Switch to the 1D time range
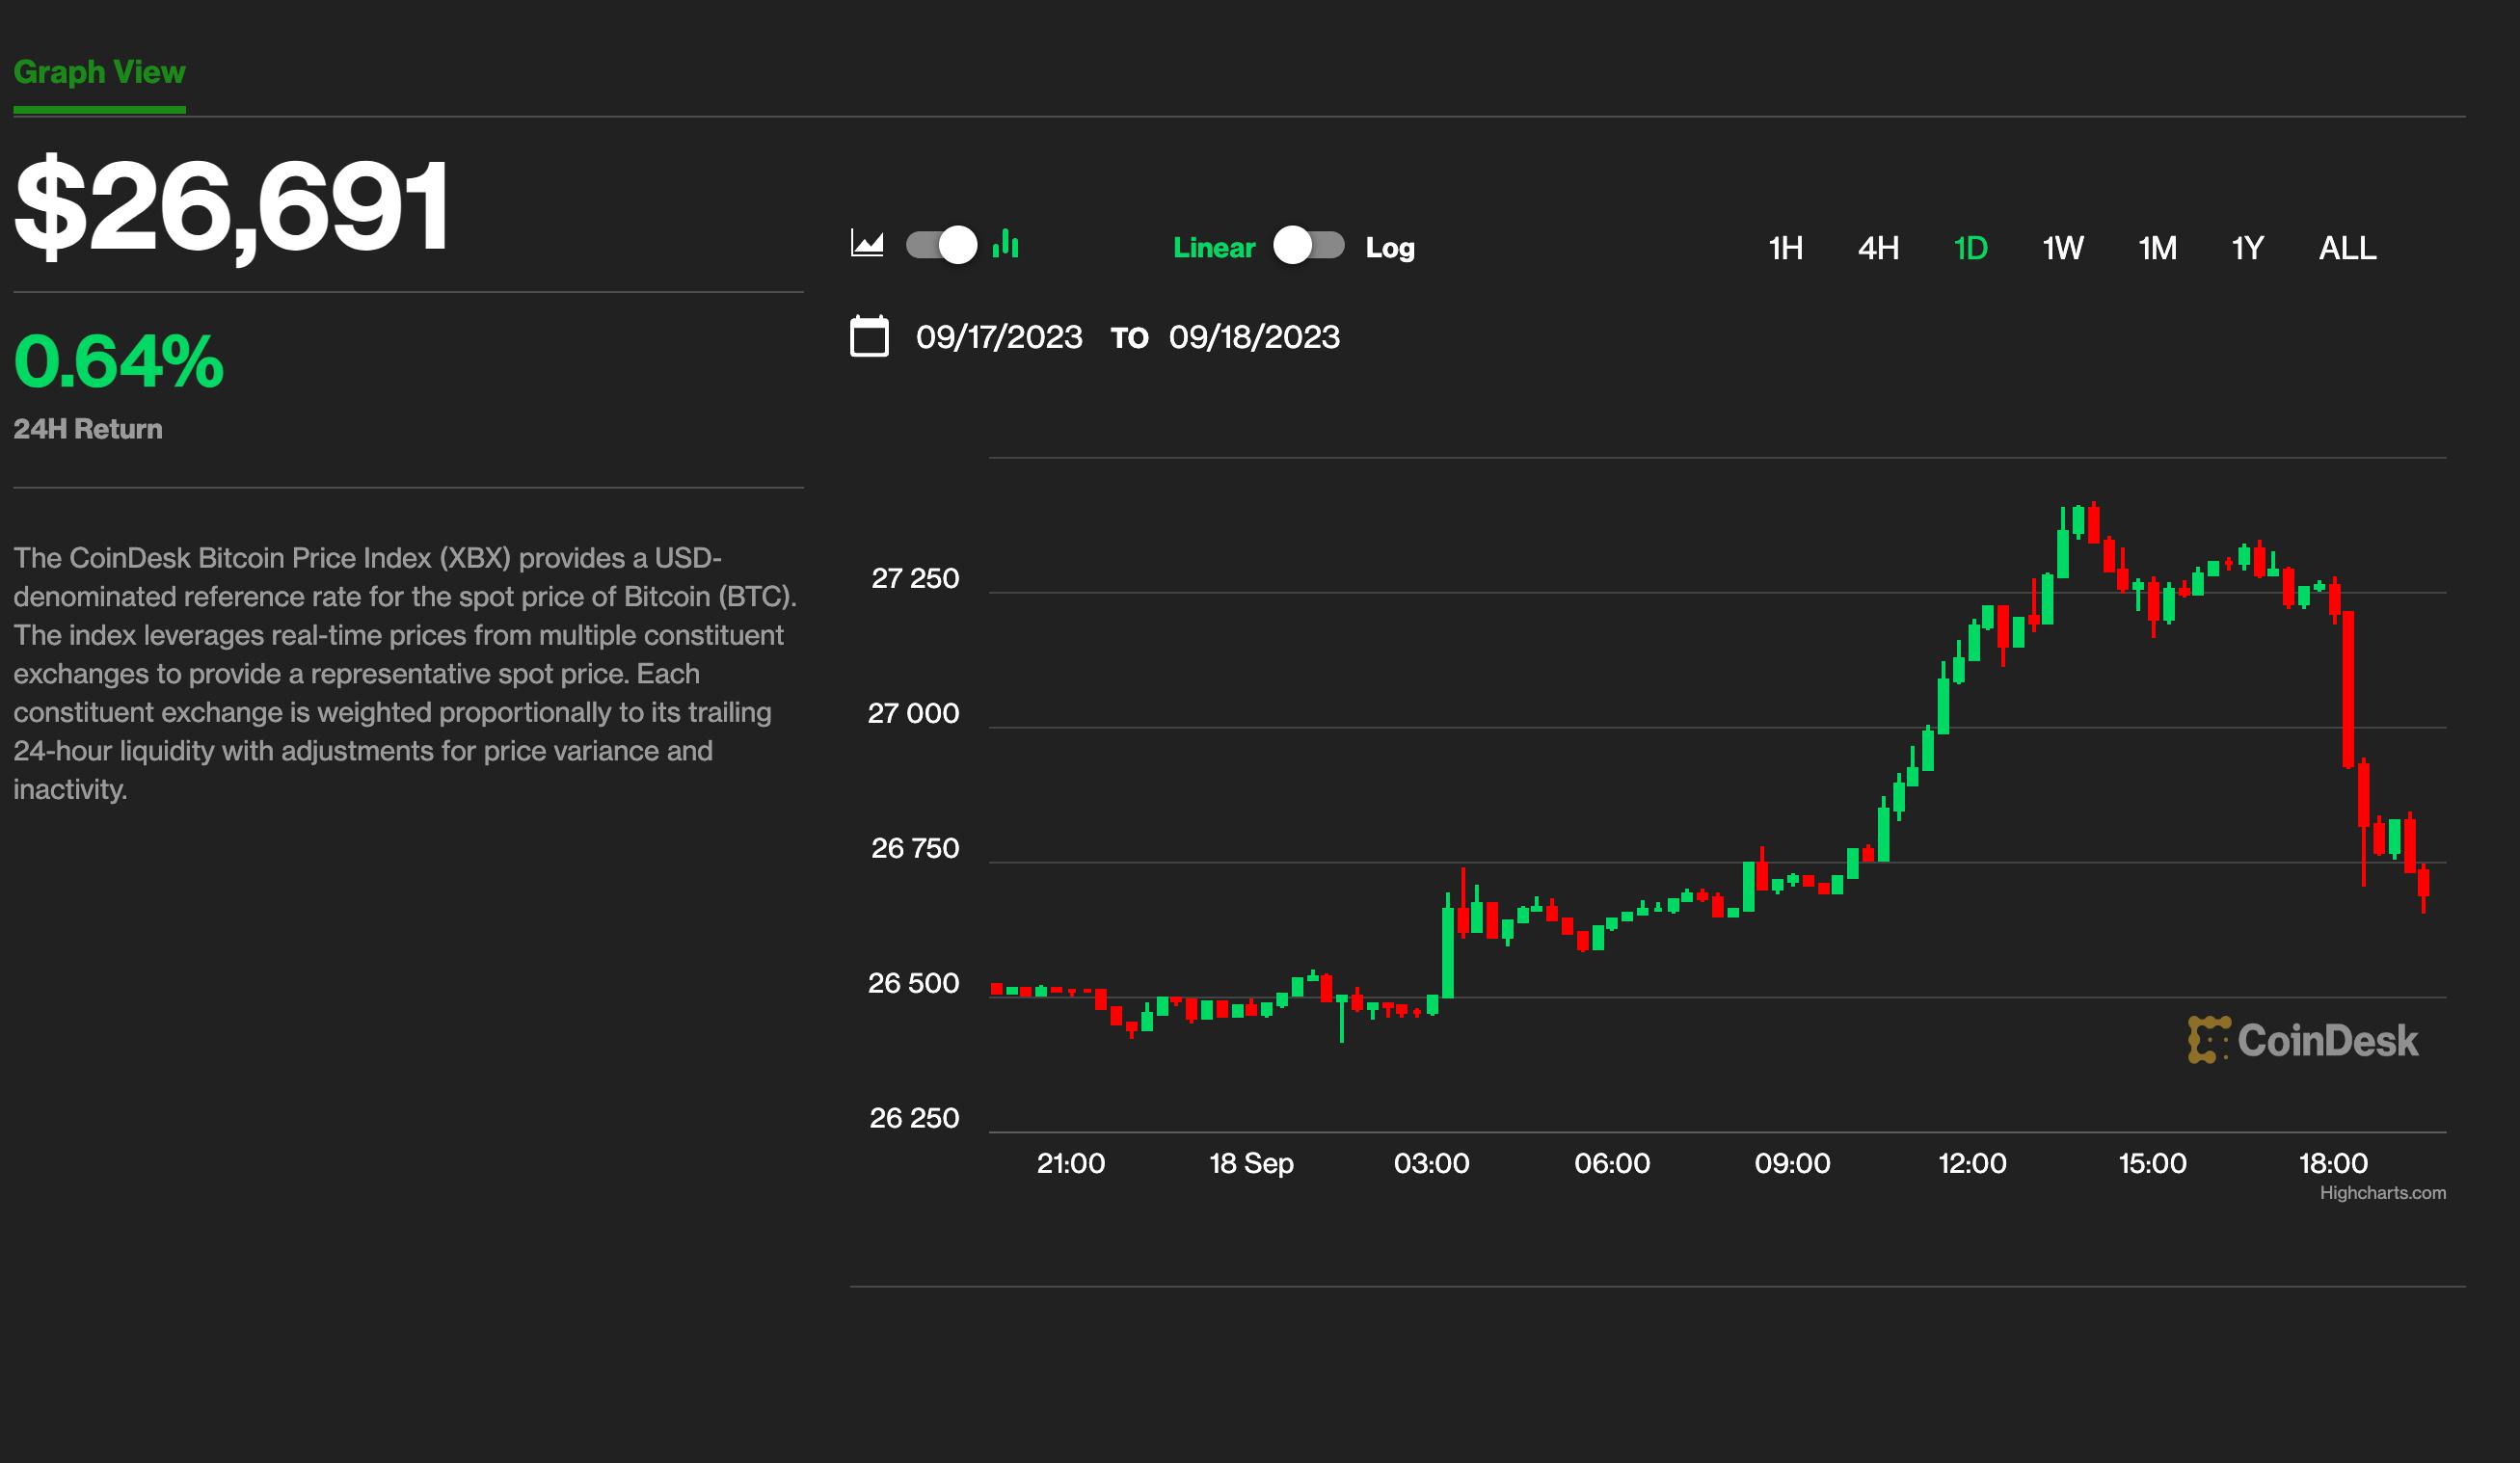Screen dimensions: 2520x1463 tap(1970, 248)
